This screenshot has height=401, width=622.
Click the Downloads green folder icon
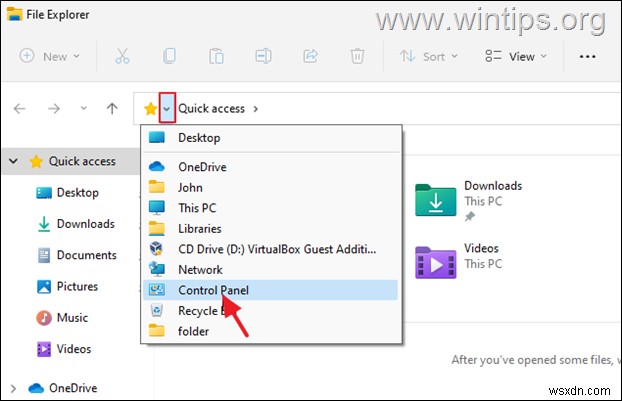436,200
